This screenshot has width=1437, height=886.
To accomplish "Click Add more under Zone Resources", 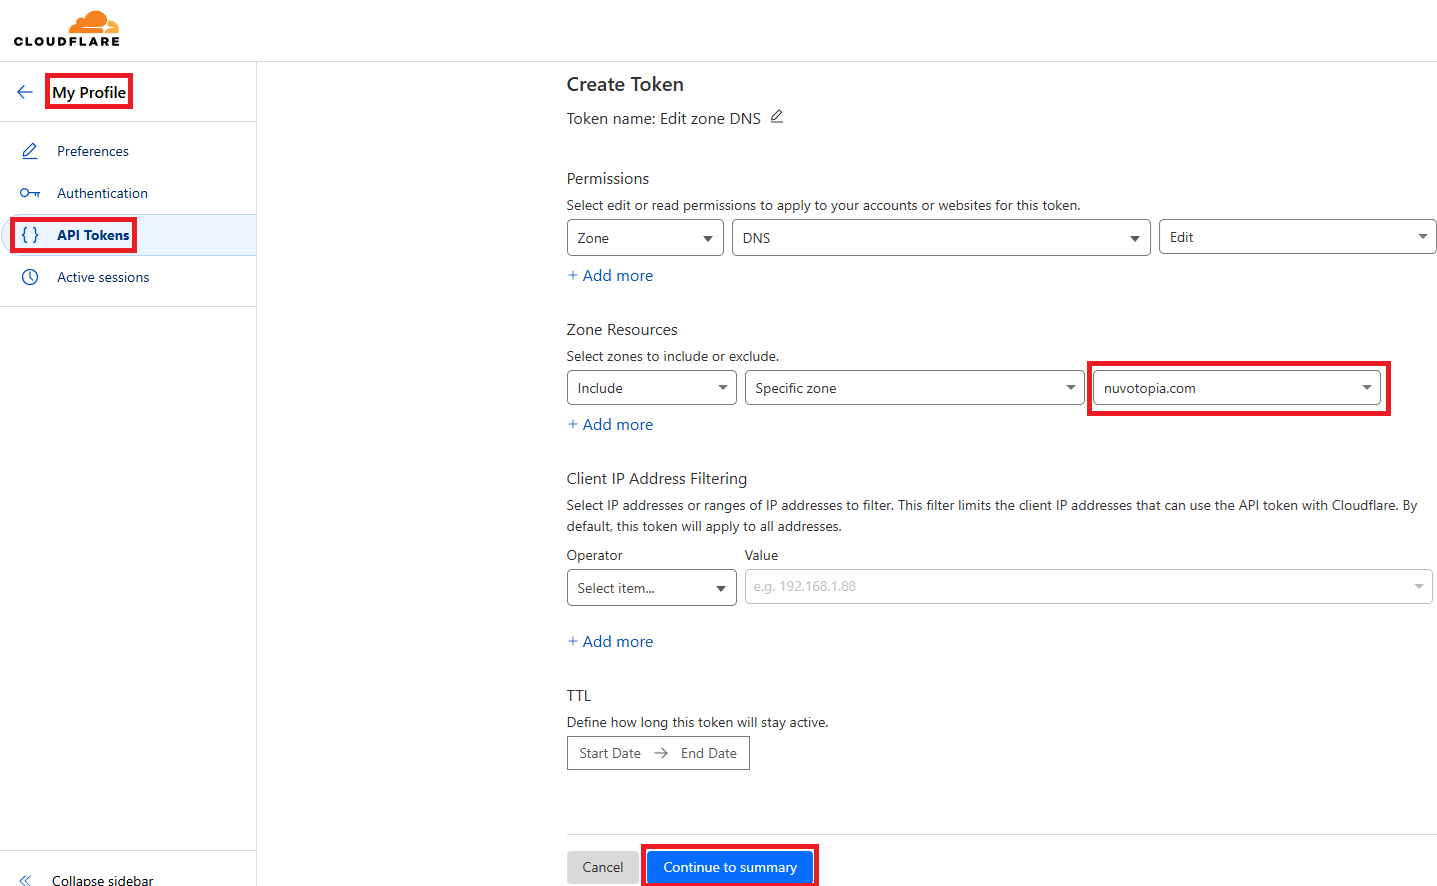I will click(610, 424).
